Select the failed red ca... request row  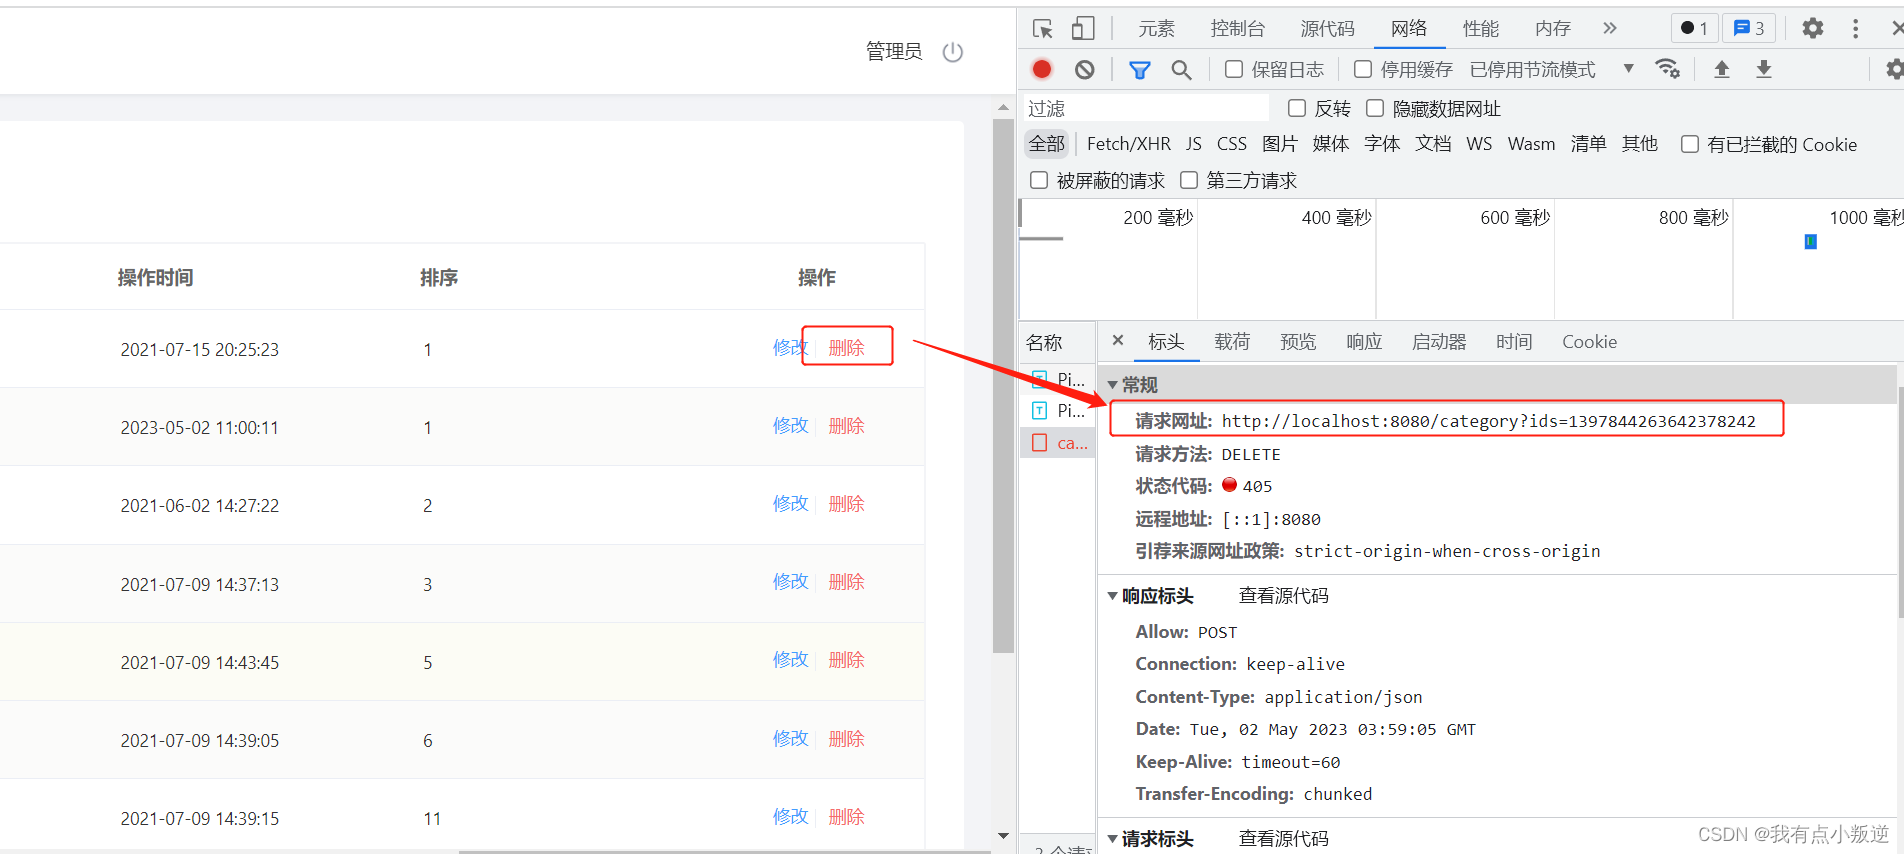click(1058, 443)
